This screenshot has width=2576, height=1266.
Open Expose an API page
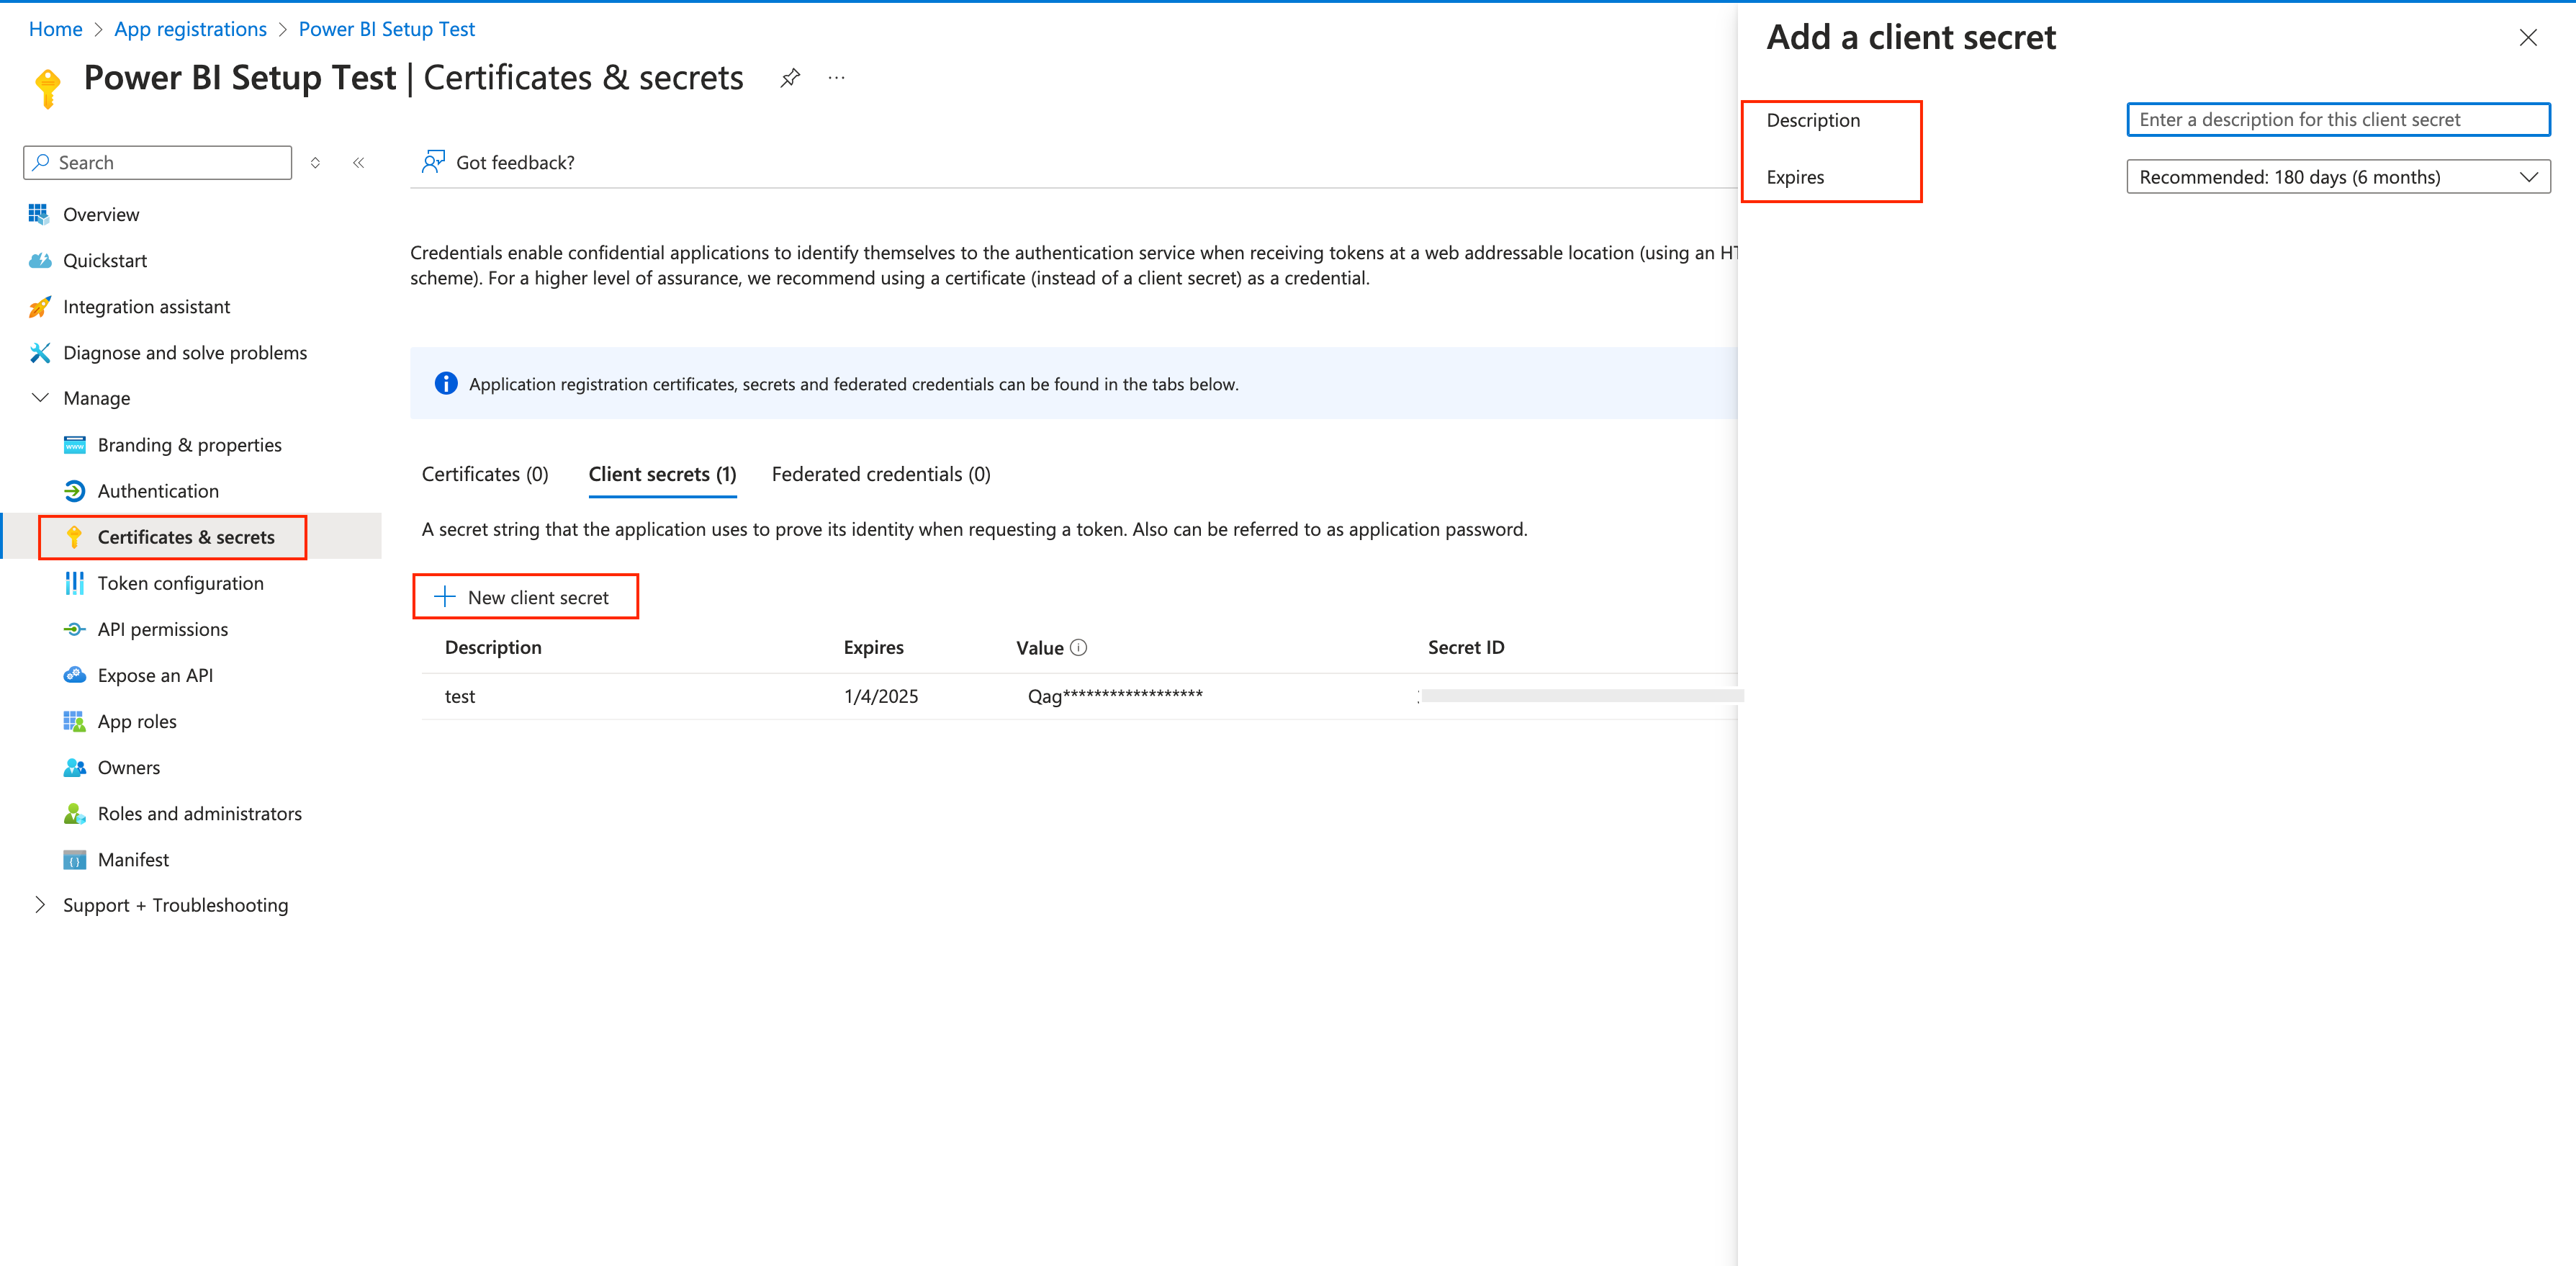click(x=155, y=675)
